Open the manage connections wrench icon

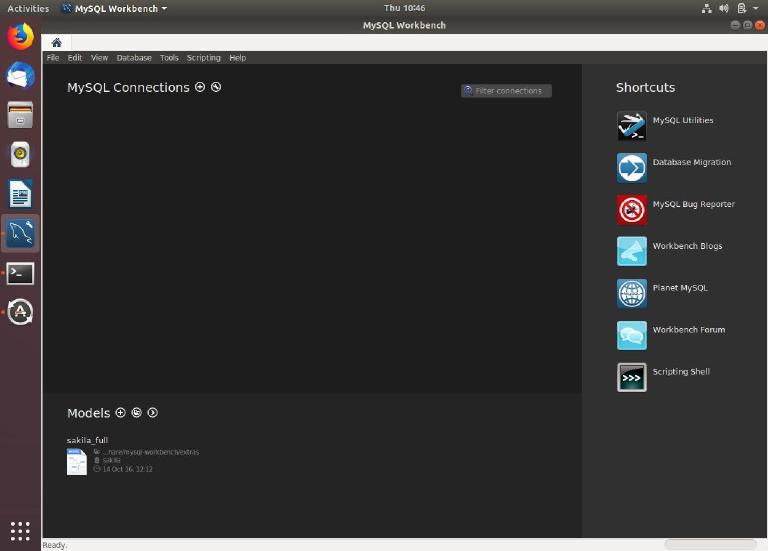tap(216, 87)
